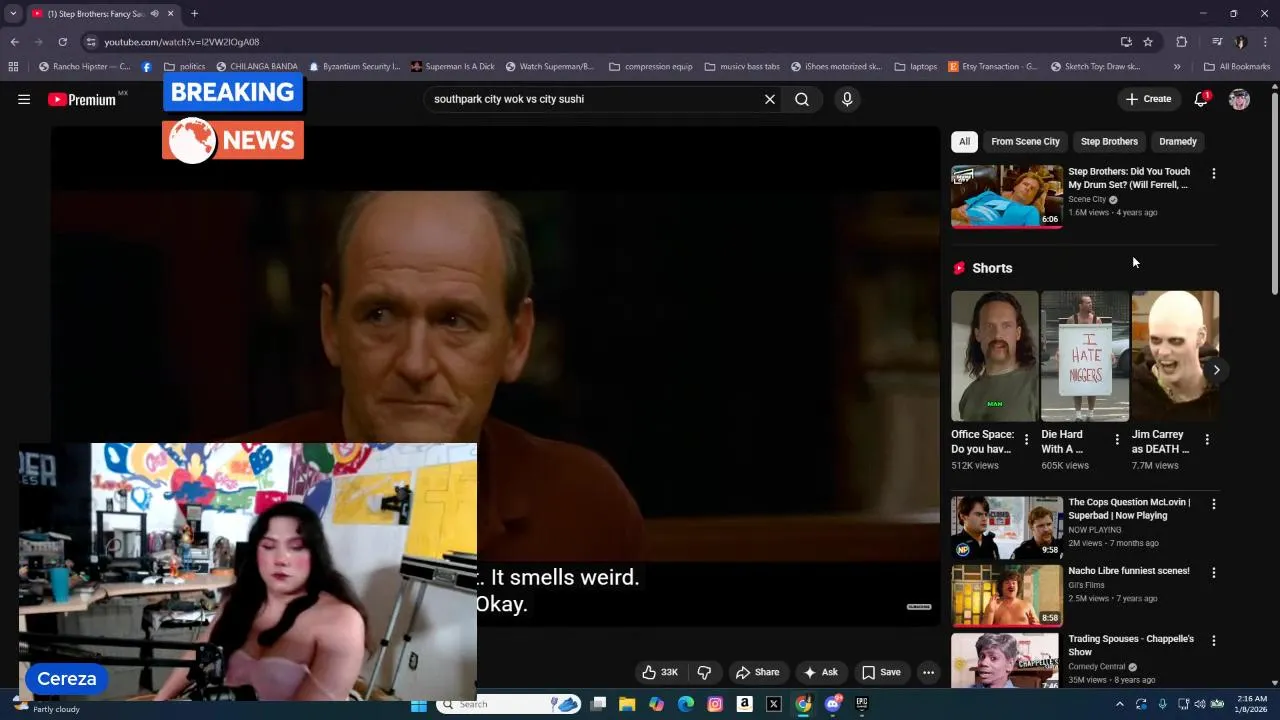This screenshot has width=1280, height=720.
Task: Open Superman Is A Dick bookmark
Action: coord(452,67)
